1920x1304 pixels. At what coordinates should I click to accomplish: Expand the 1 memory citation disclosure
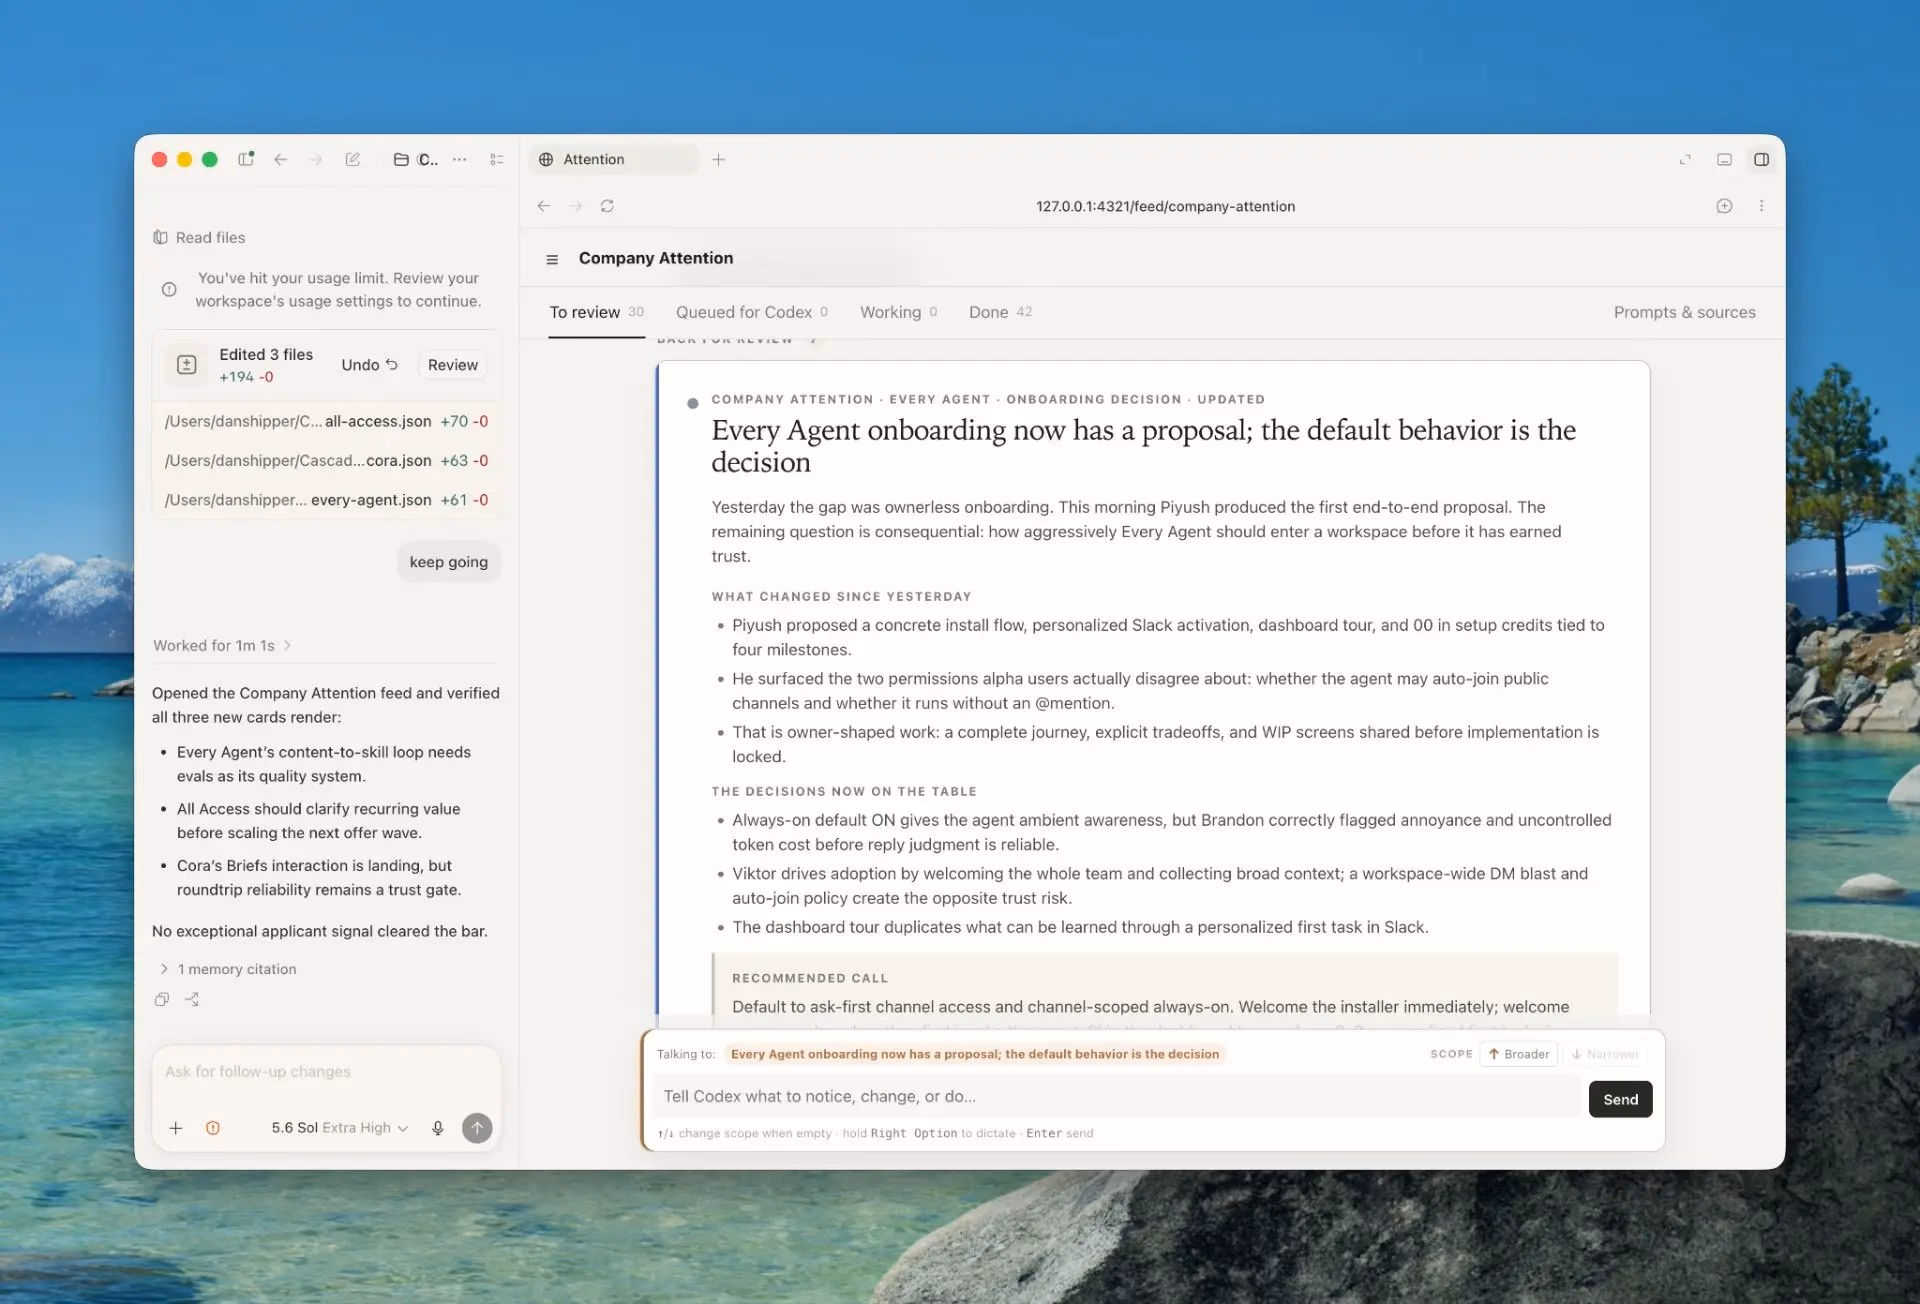tap(228, 969)
